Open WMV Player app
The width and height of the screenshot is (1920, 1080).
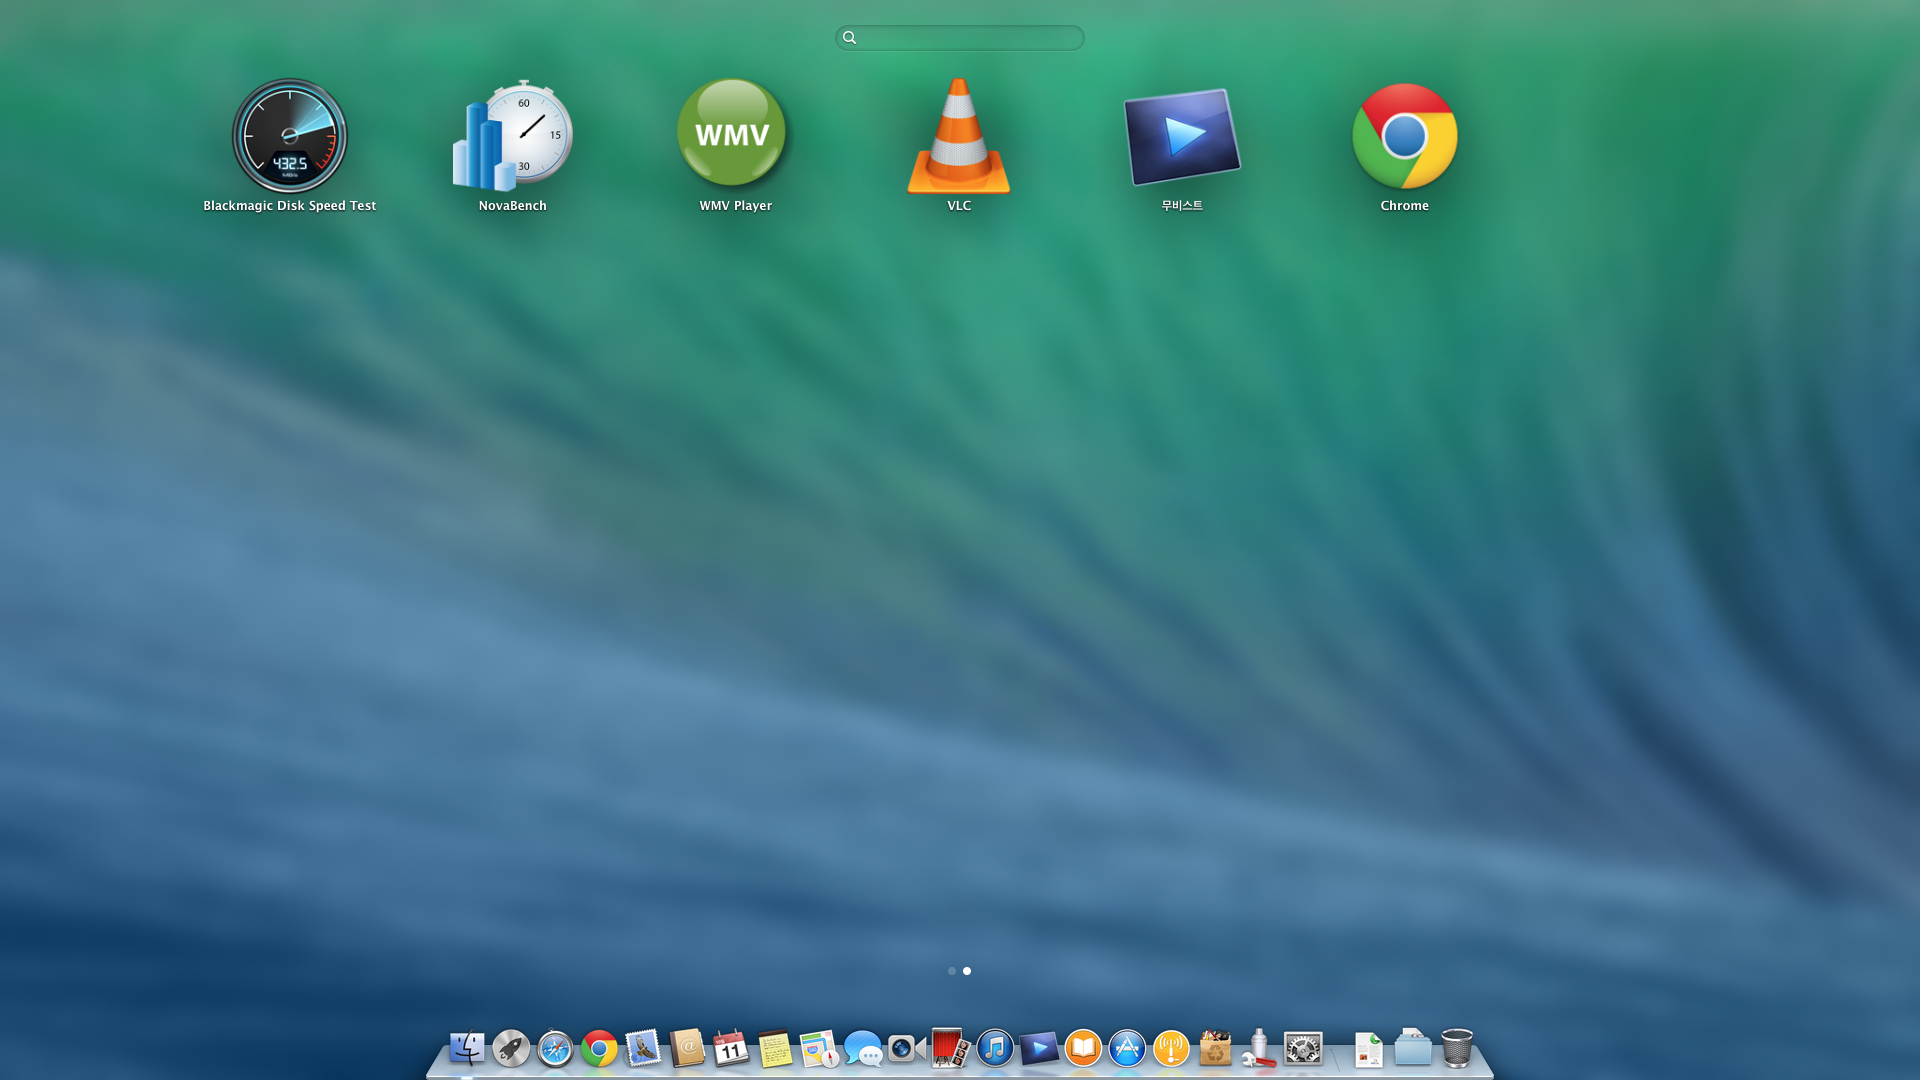click(x=734, y=134)
